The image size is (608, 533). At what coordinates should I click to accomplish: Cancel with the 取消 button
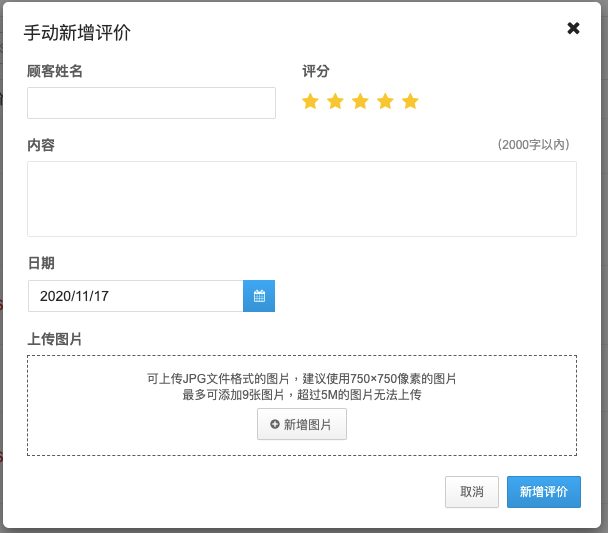(x=472, y=492)
